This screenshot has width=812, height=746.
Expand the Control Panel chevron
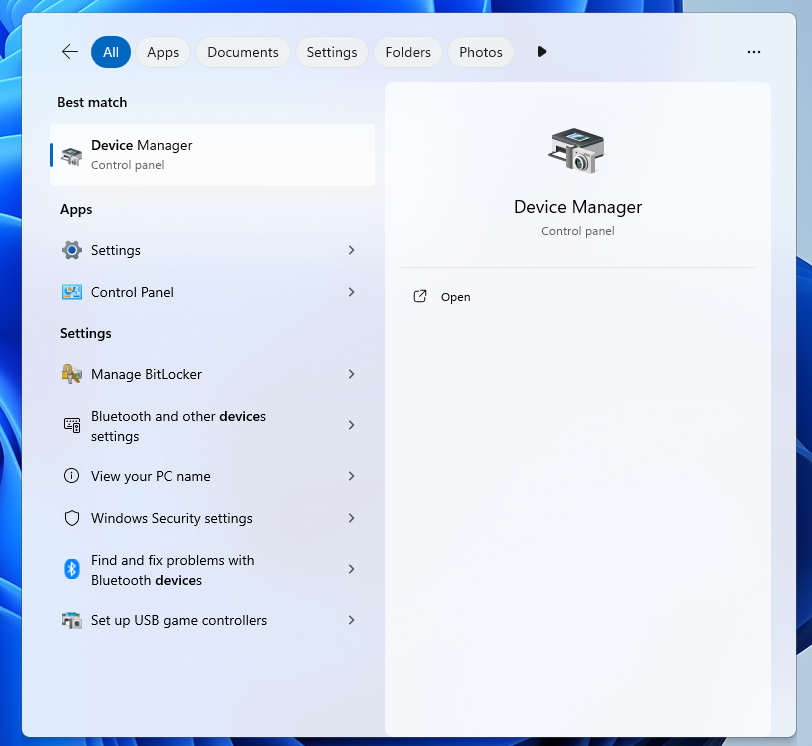(352, 292)
